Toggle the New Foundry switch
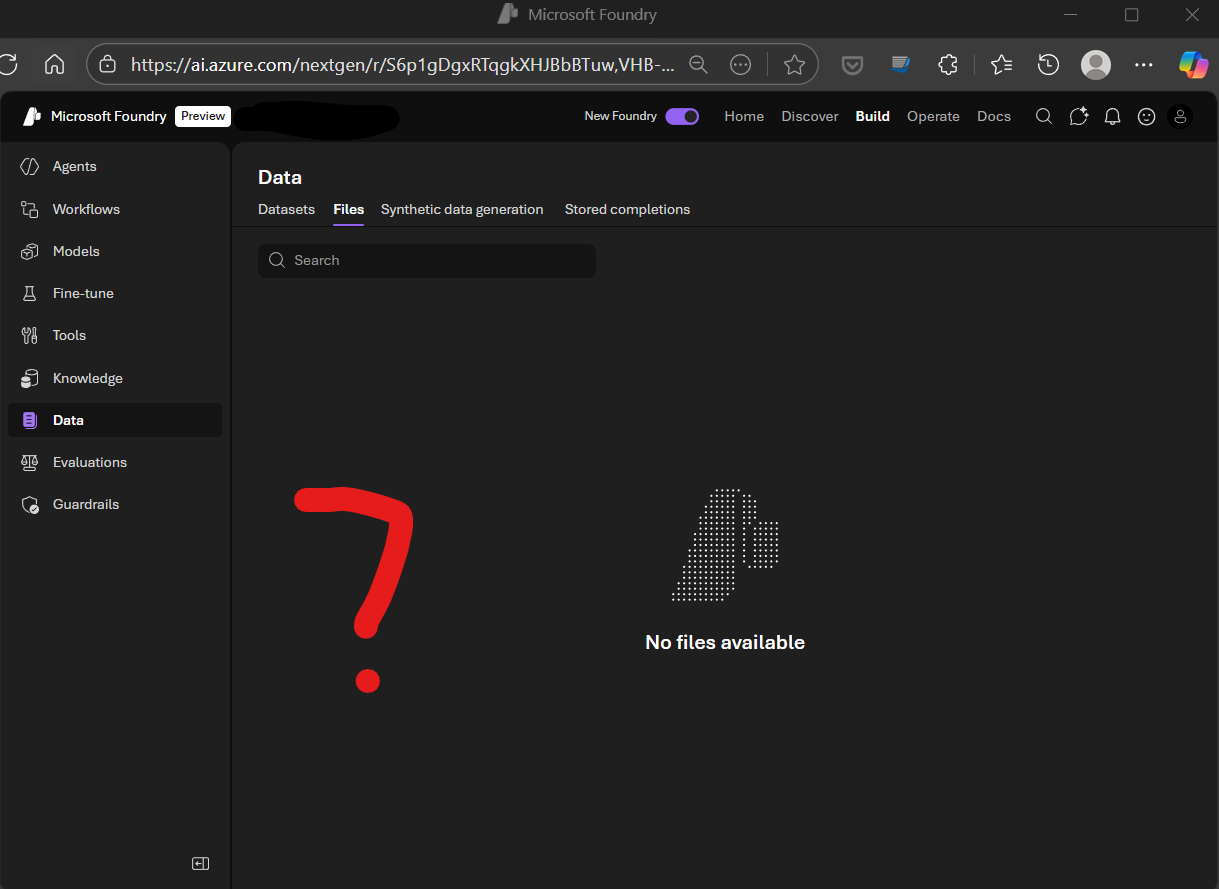 pyautogui.click(x=682, y=116)
